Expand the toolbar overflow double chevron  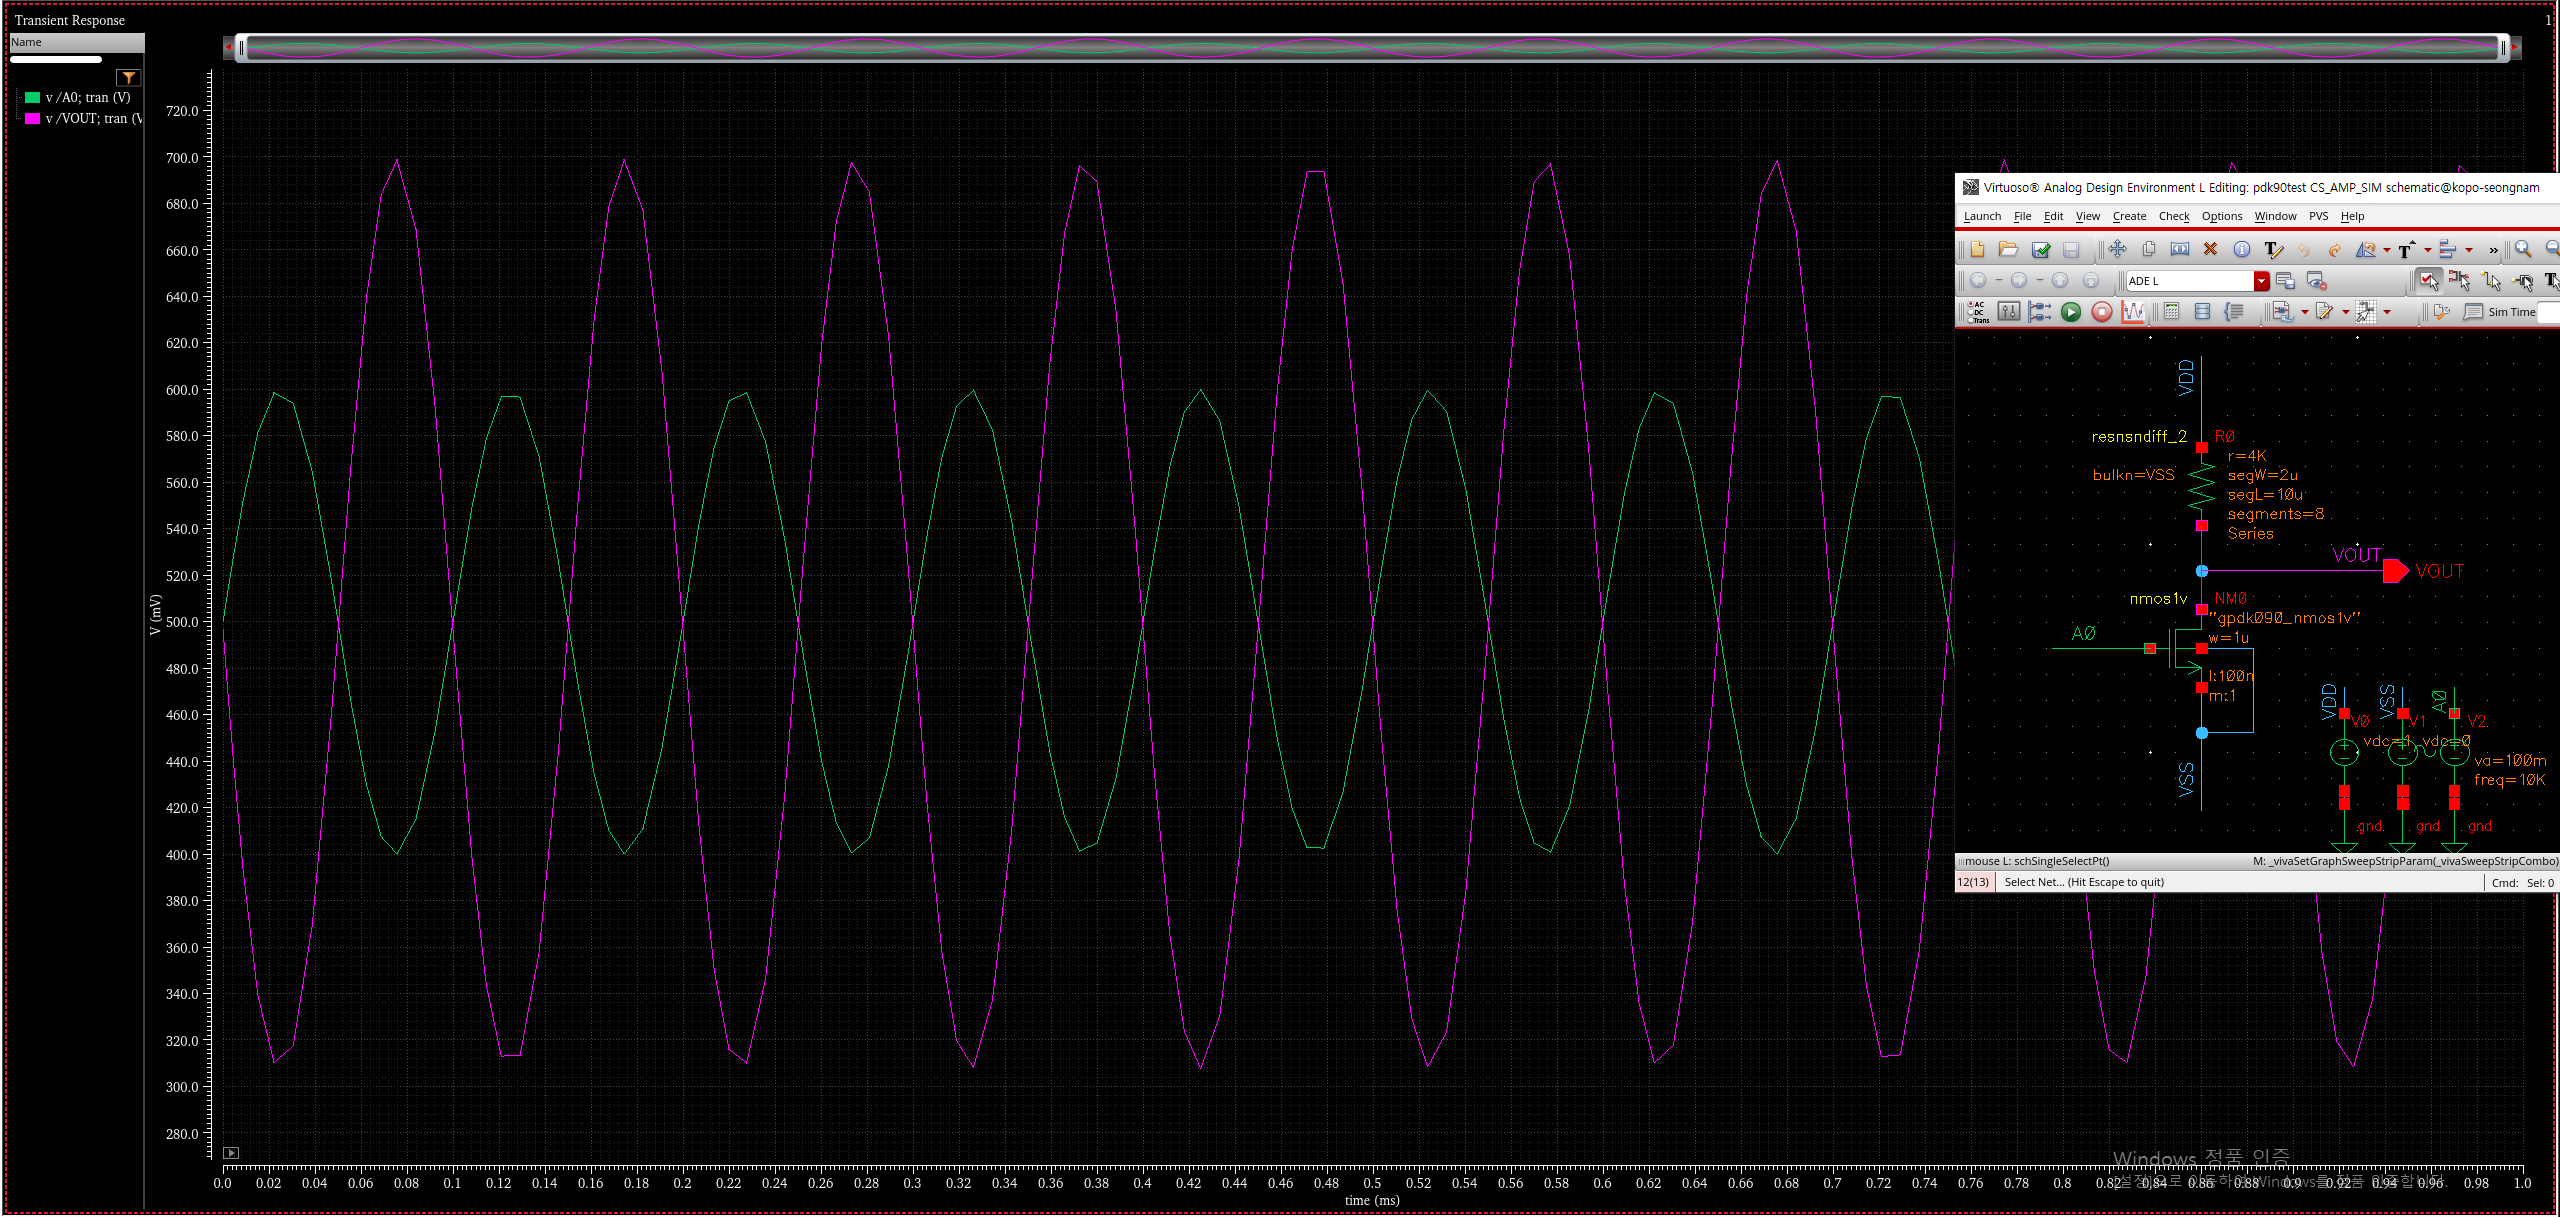2493,251
